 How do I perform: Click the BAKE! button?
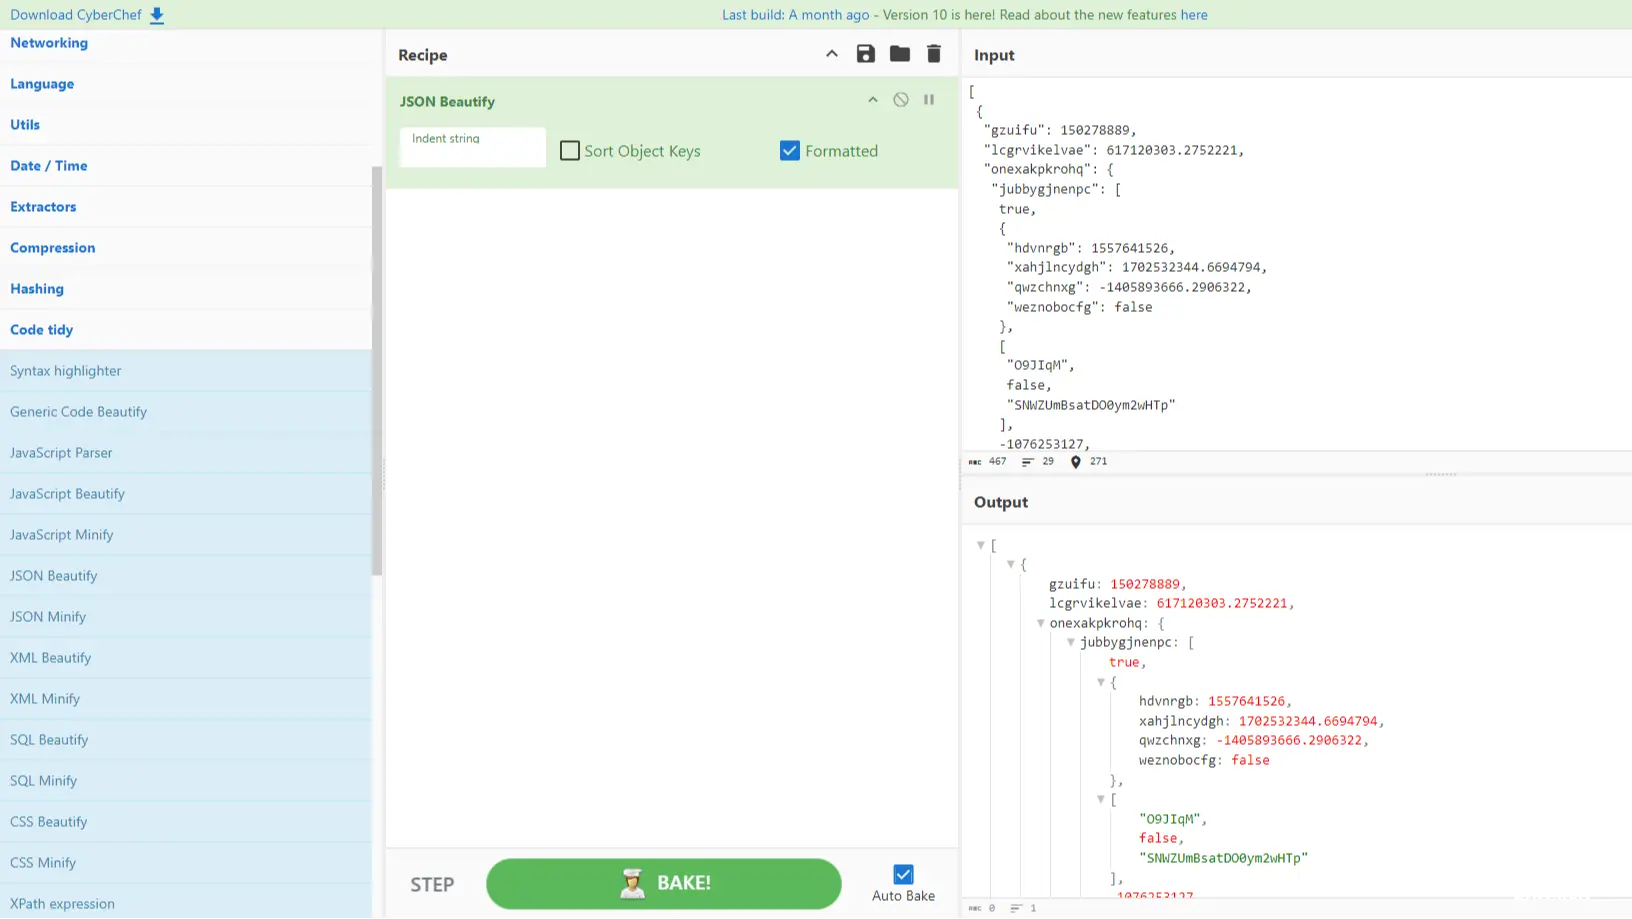[664, 884]
